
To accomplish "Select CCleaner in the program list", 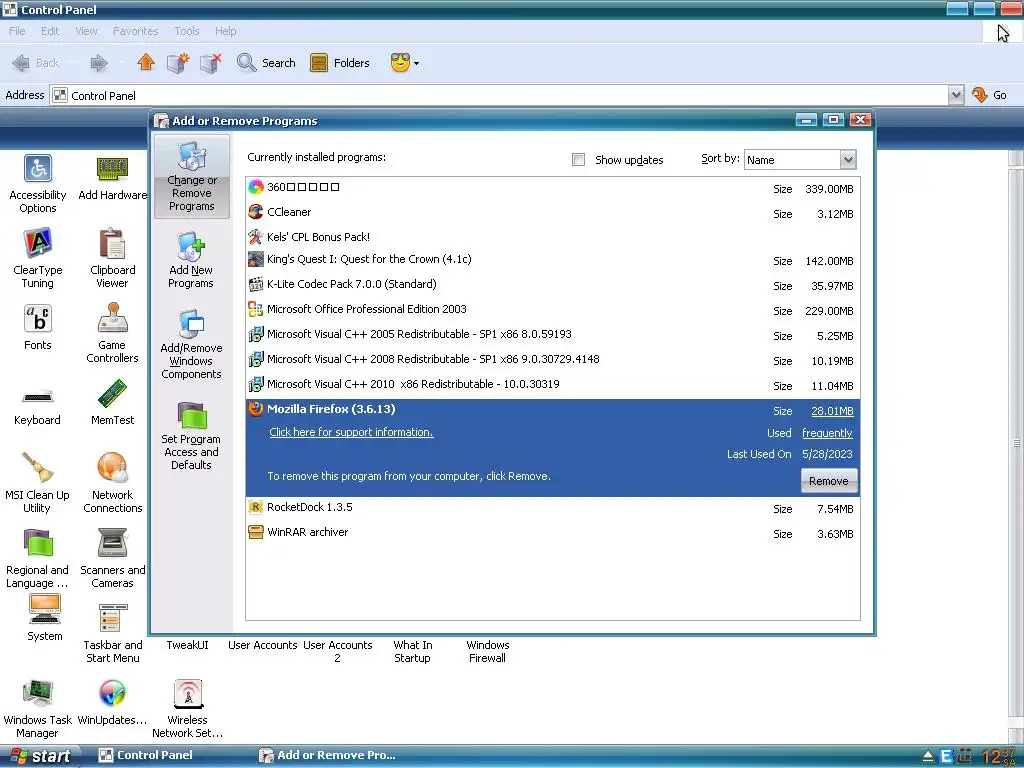I will click(553, 212).
